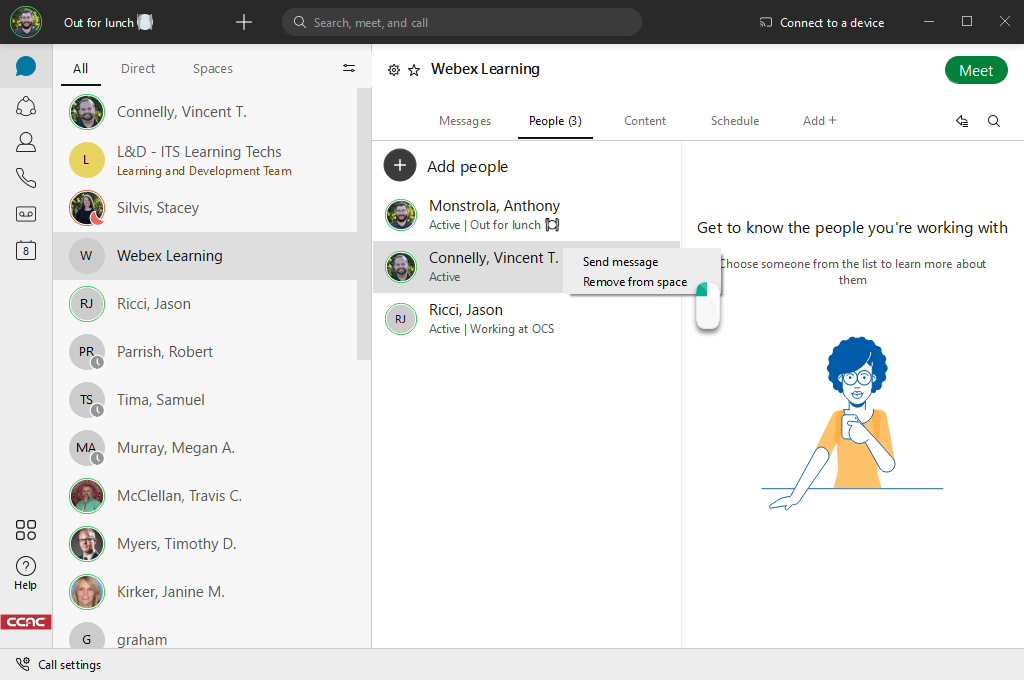The image size is (1024, 680).
Task: Open the Voicemail icon
Action: pos(25,213)
